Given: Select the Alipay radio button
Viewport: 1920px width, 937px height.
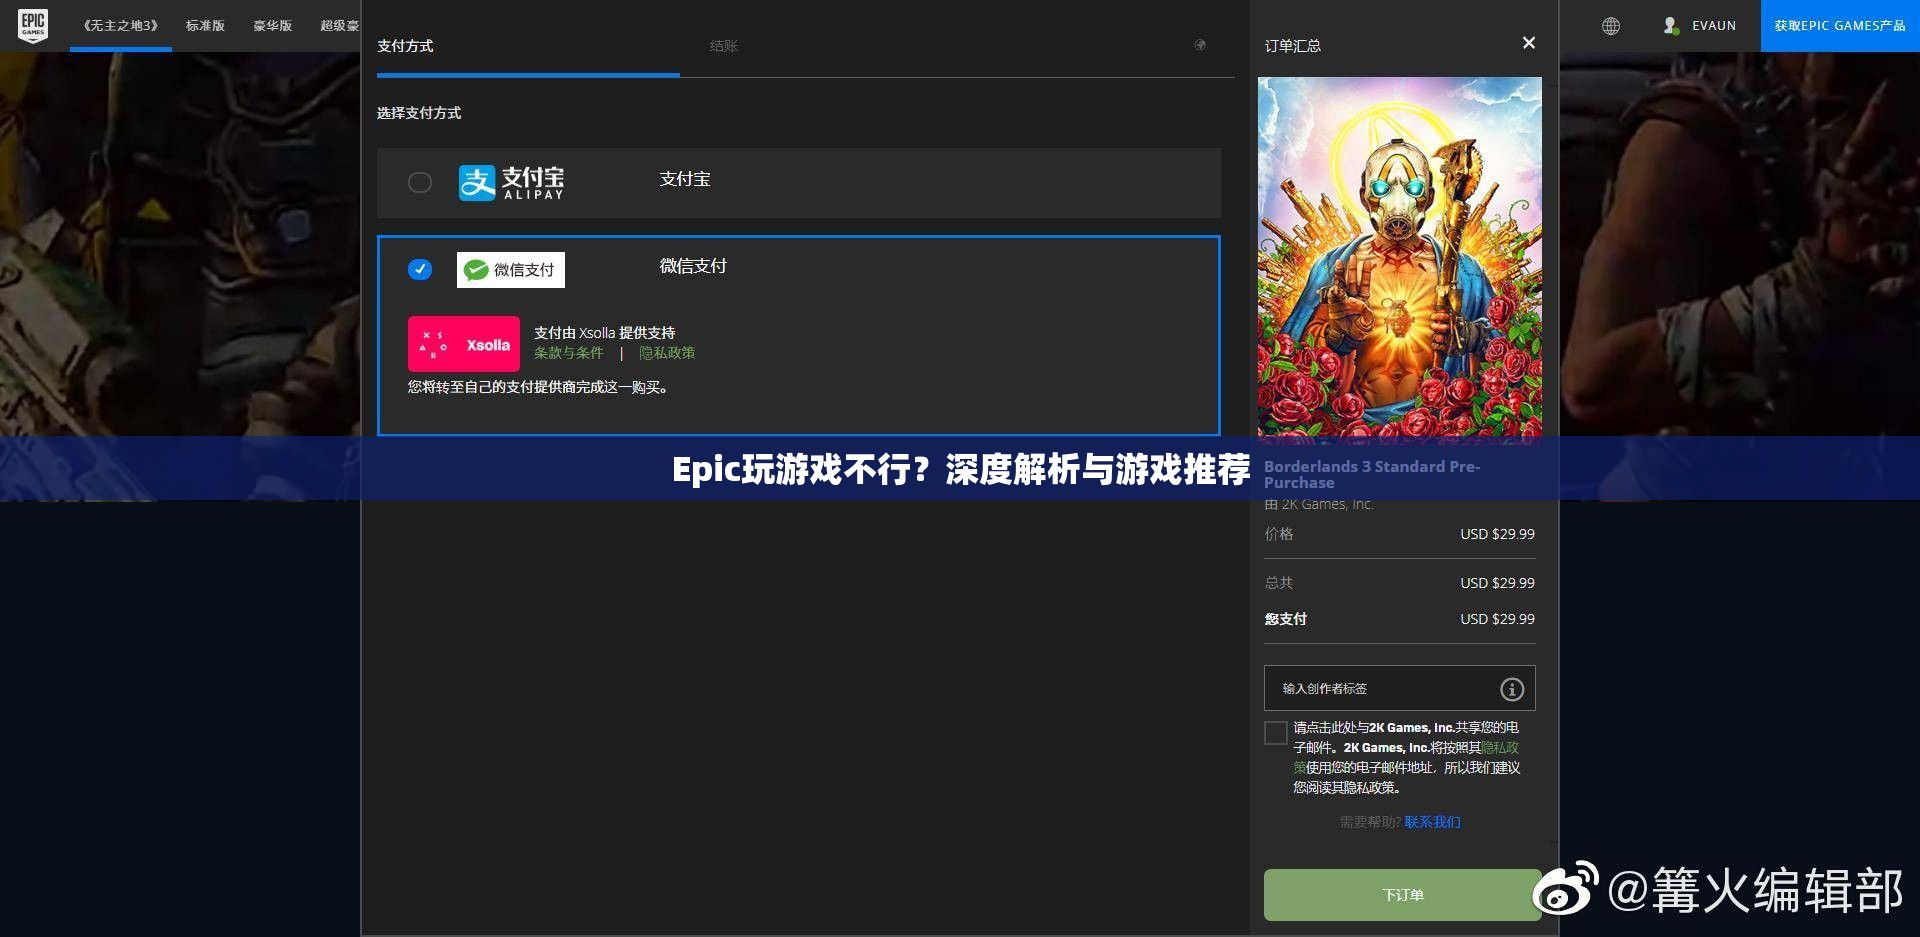Looking at the screenshot, I should [x=420, y=182].
